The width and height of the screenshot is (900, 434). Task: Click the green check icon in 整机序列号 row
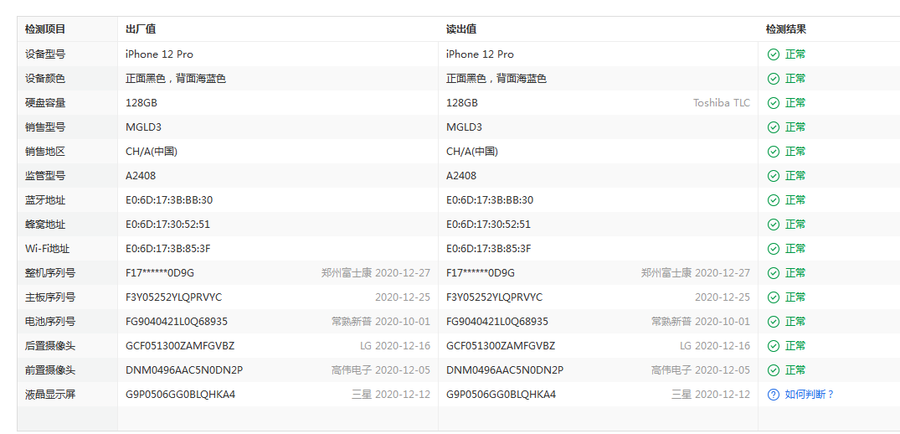click(x=773, y=273)
